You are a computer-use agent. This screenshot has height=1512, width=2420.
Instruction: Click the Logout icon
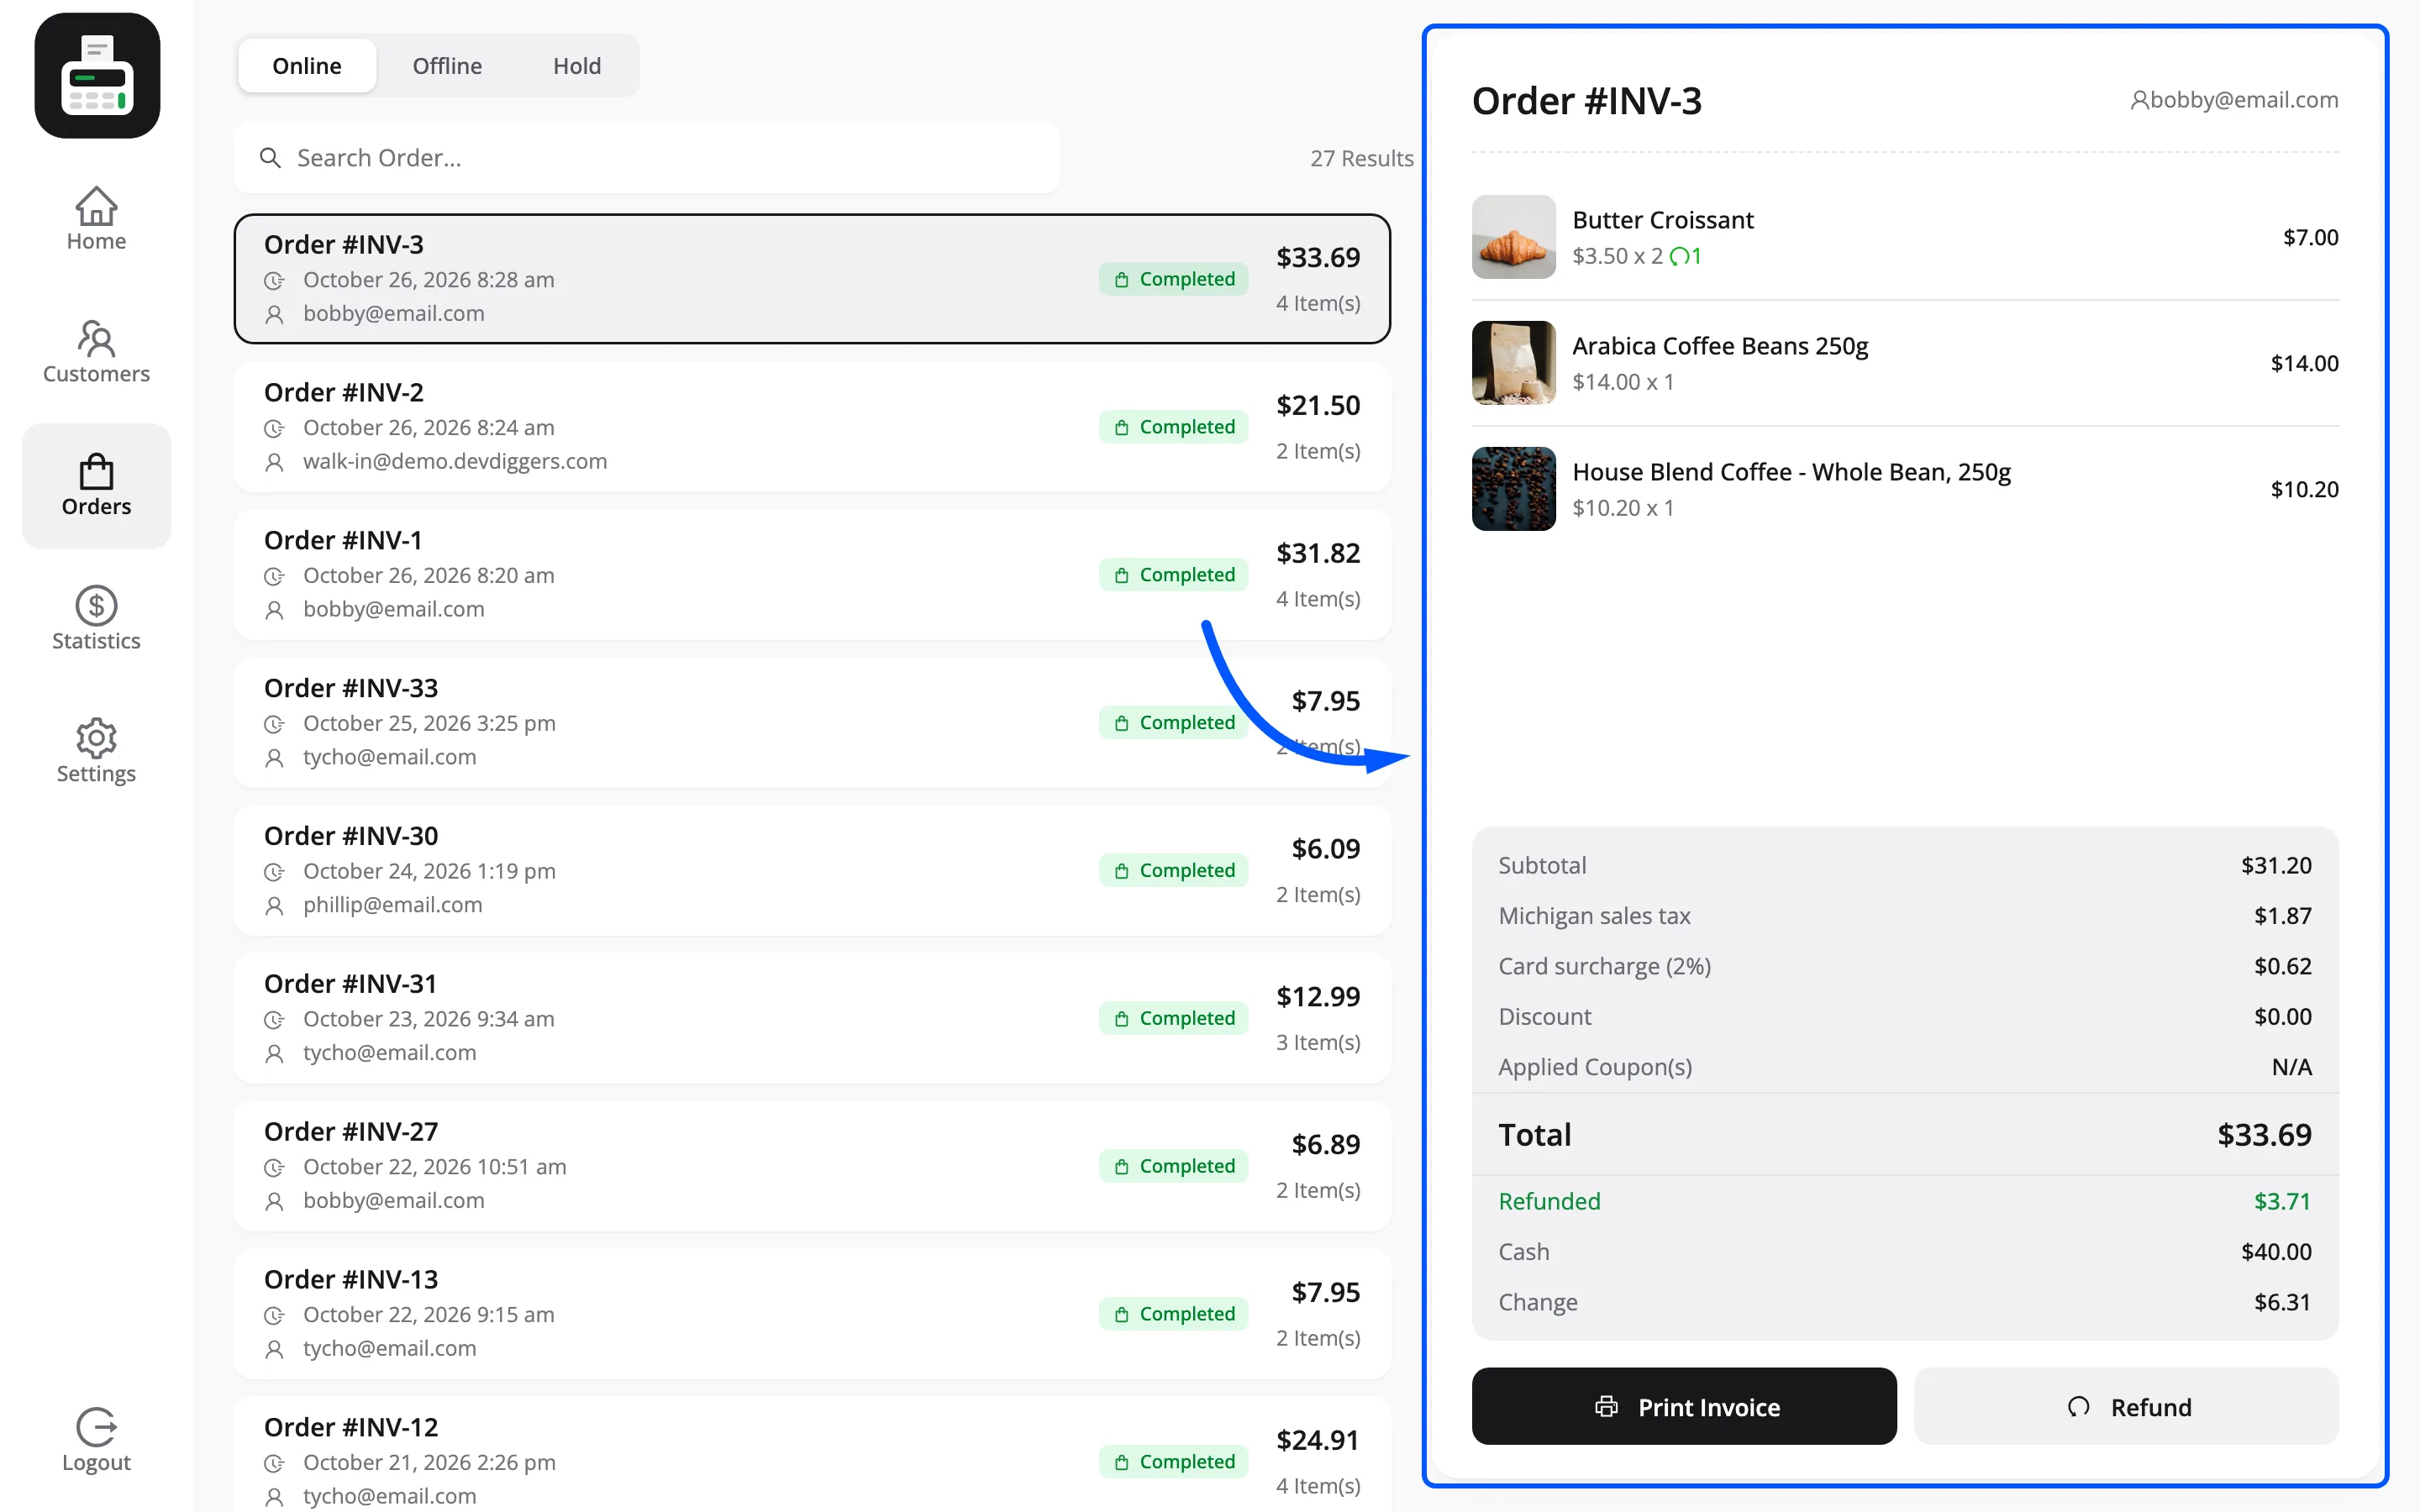[96, 1427]
